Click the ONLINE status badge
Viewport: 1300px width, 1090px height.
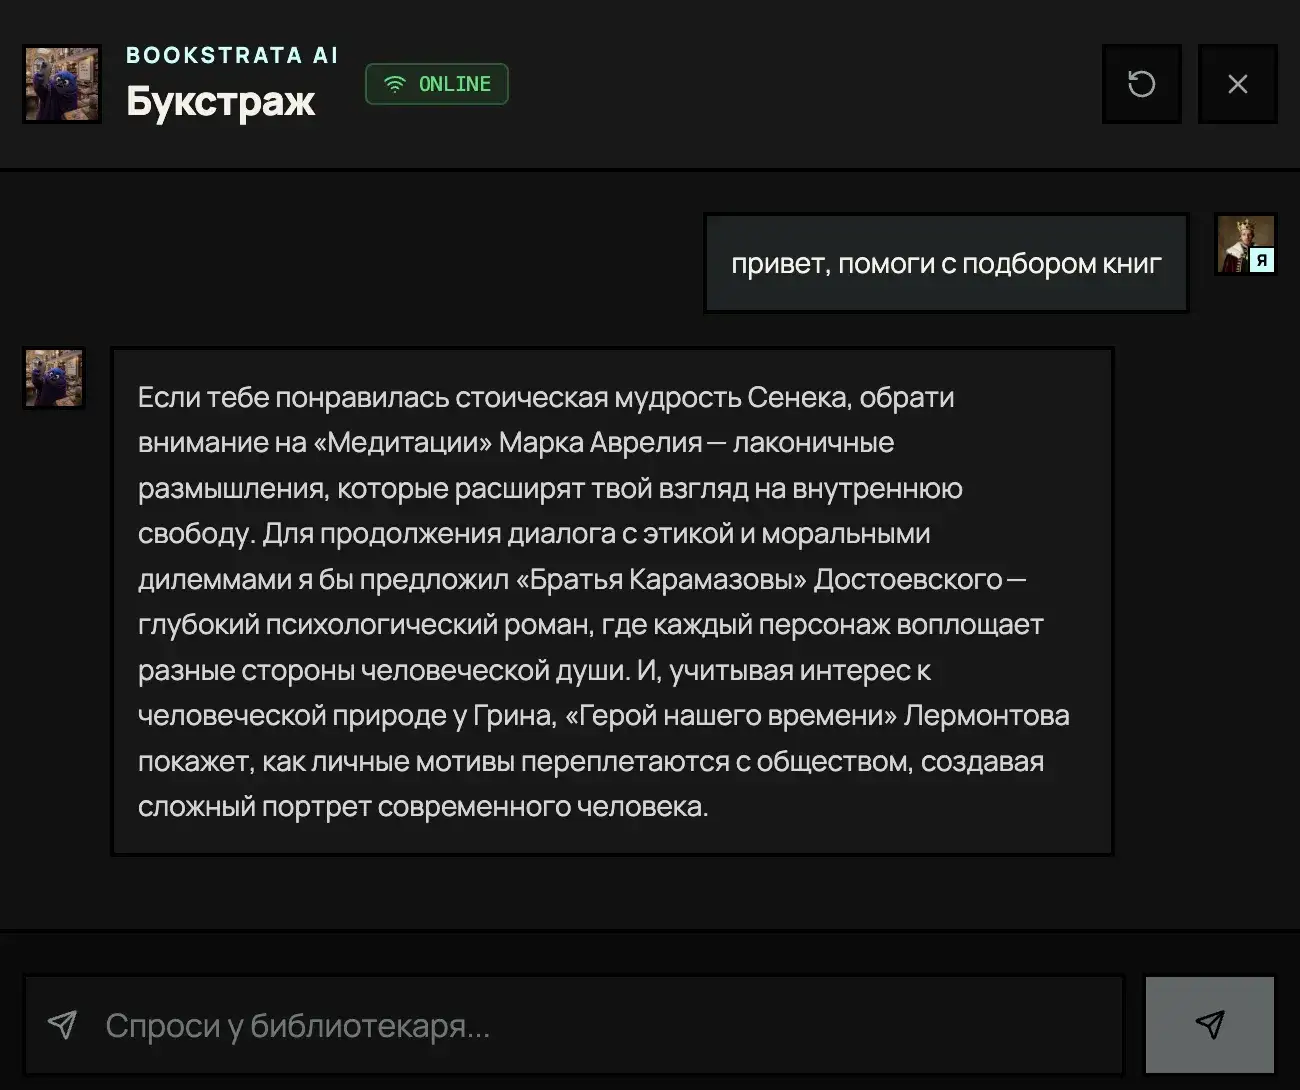pos(437,84)
